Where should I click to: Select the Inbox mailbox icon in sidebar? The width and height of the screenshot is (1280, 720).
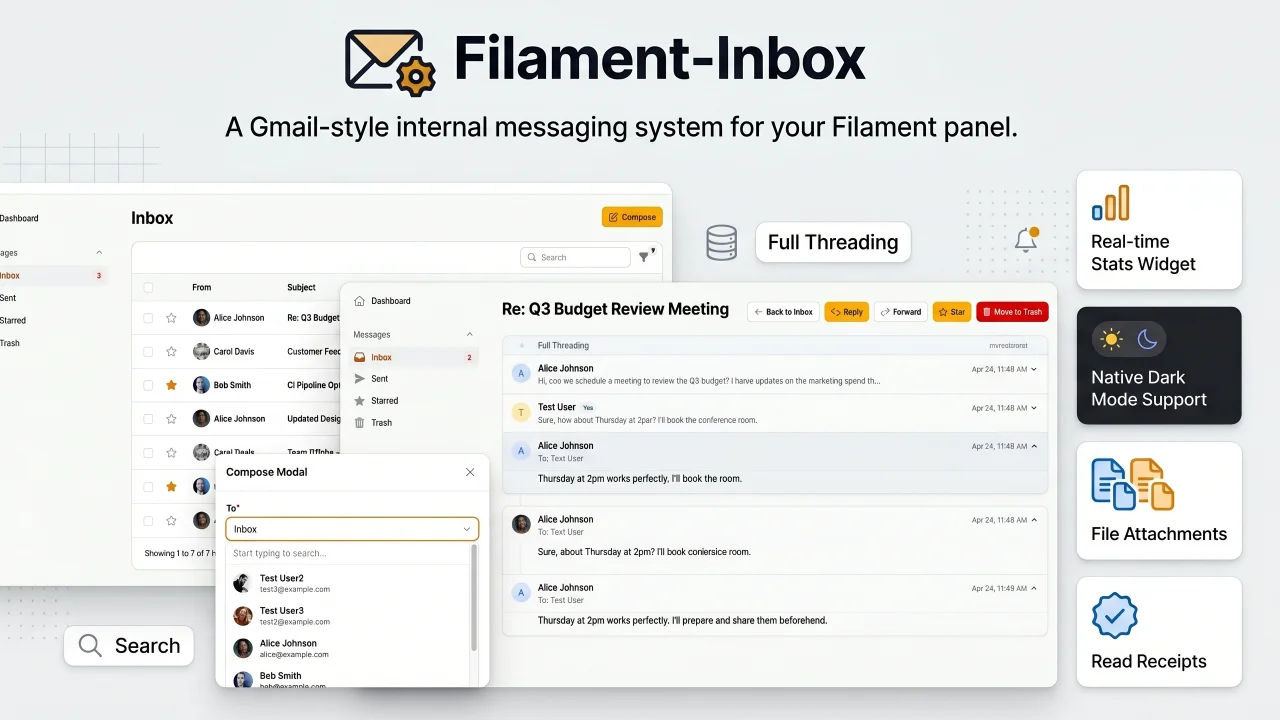[x=360, y=357]
